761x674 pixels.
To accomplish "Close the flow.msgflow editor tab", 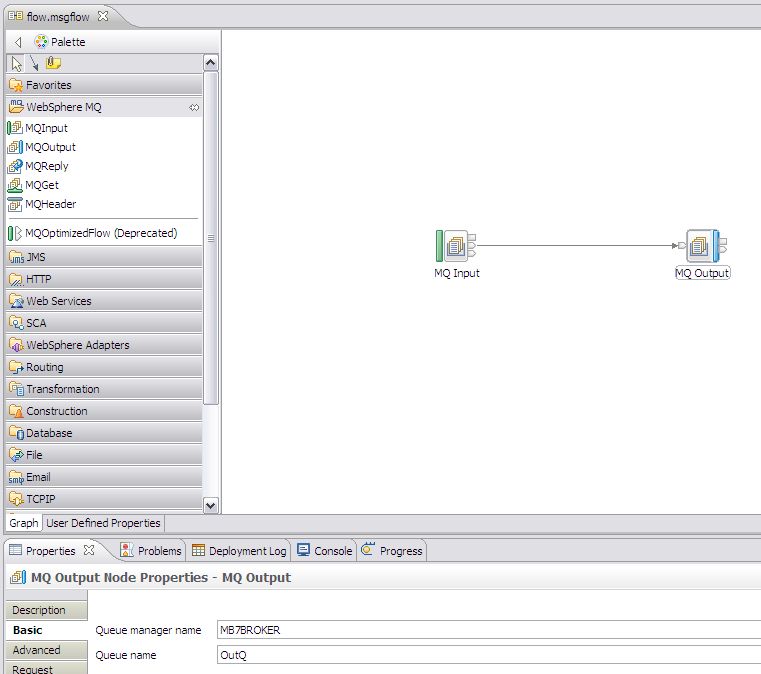I will [102, 16].
